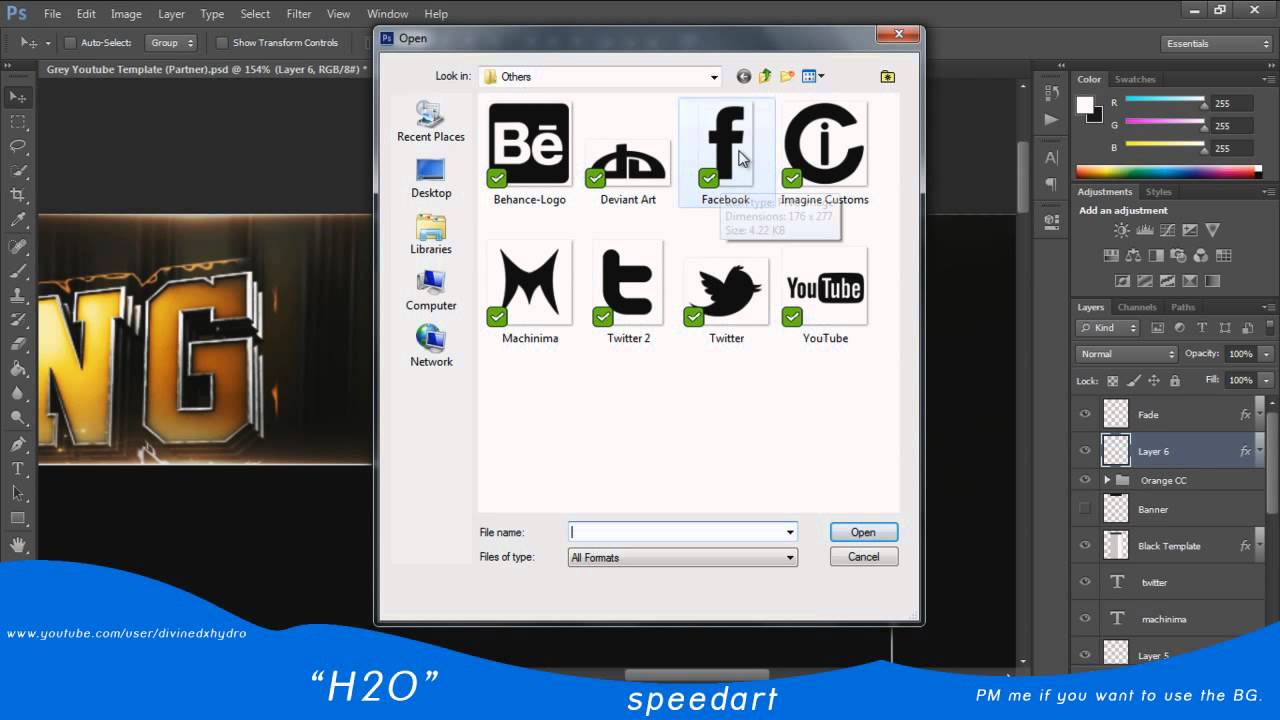Click the blue B color slider
The width and height of the screenshot is (1280, 720).
point(1165,146)
